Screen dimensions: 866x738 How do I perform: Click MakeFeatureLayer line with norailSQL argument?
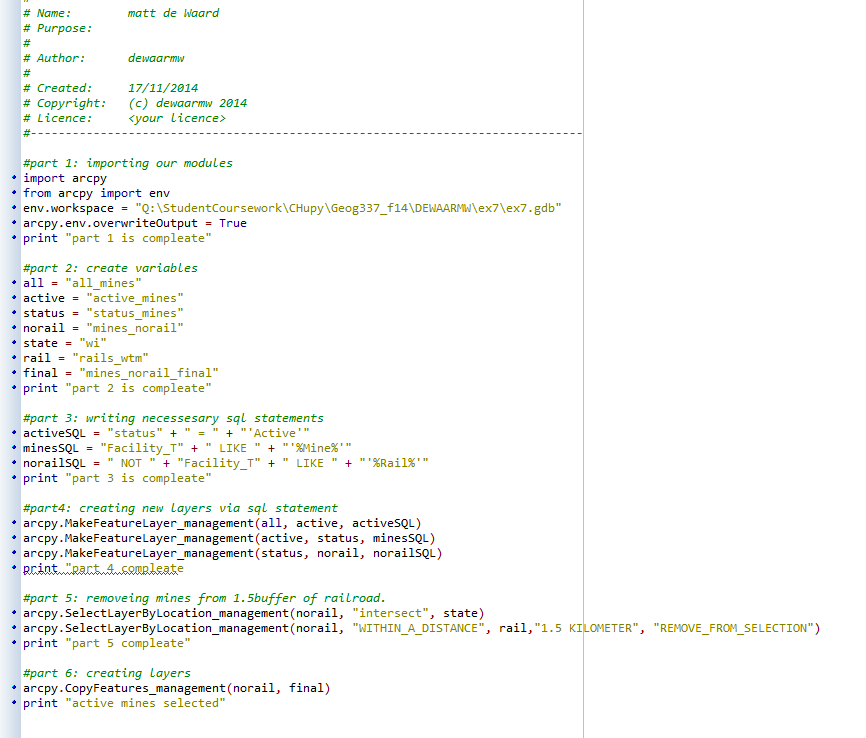point(233,553)
